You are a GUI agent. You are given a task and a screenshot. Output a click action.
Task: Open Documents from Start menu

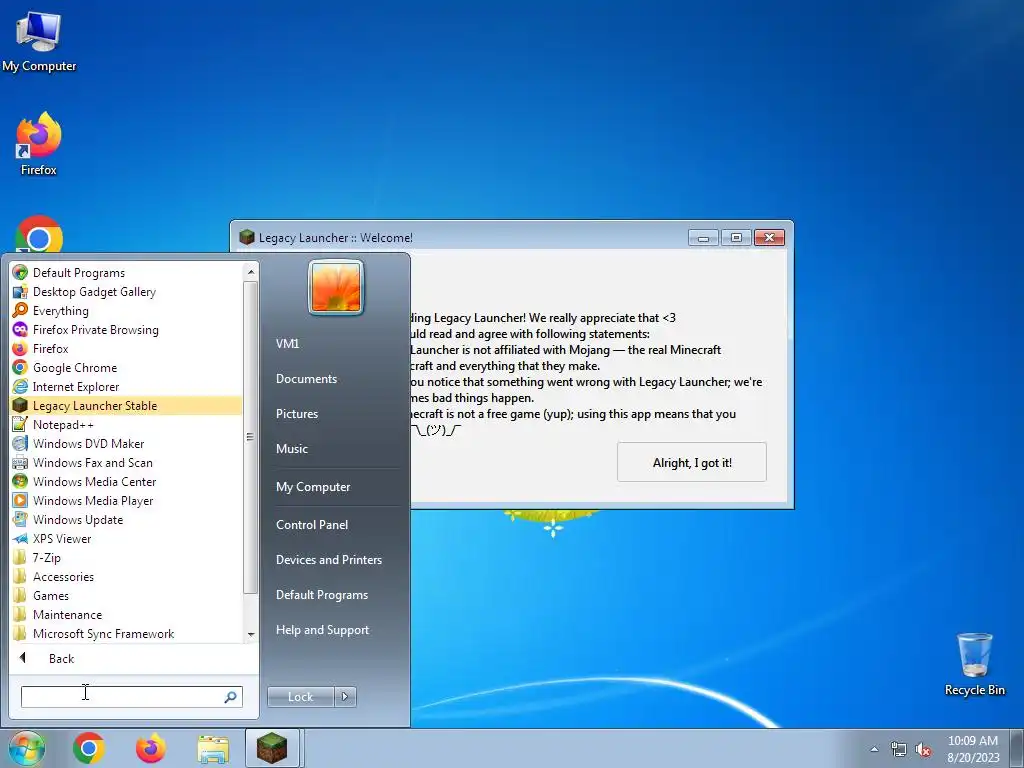pos(306,379)
